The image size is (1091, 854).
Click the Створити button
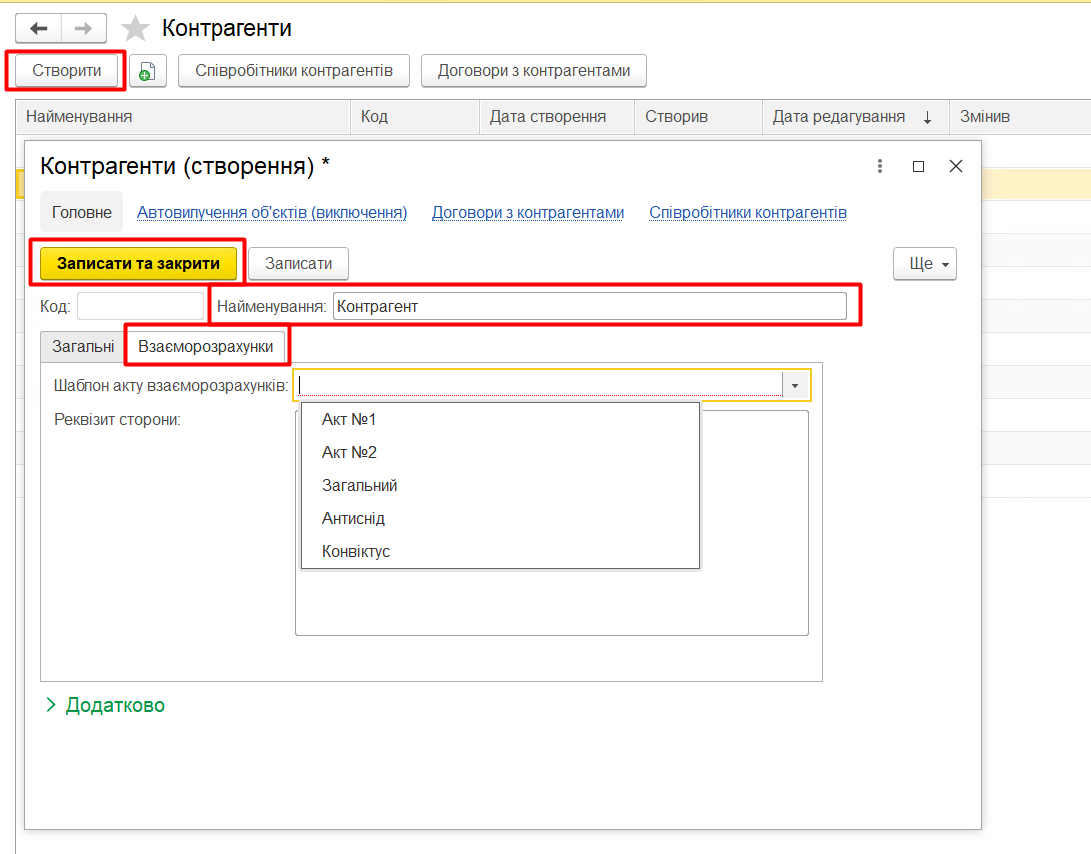click(x=67, y=71)
